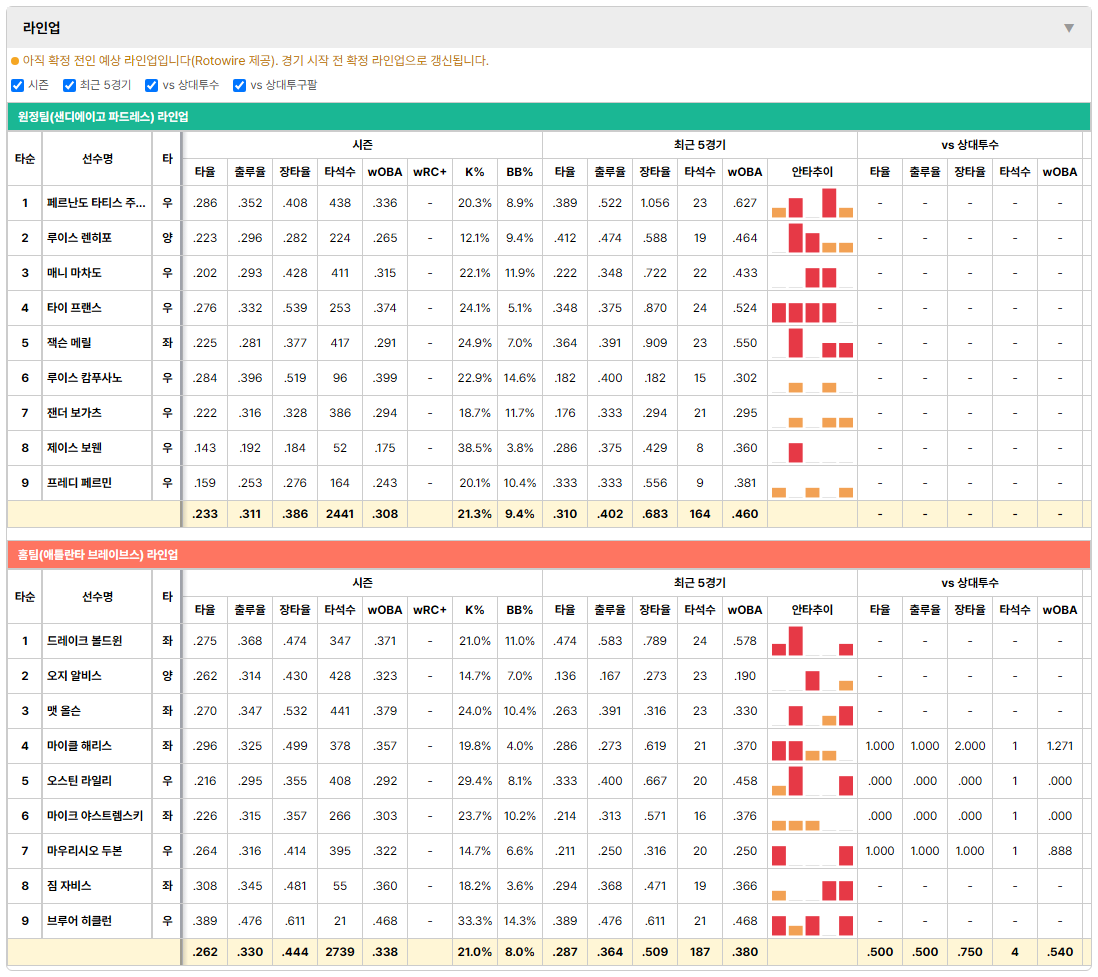Open player 오지 알비스's name

[x=74, y=676]
